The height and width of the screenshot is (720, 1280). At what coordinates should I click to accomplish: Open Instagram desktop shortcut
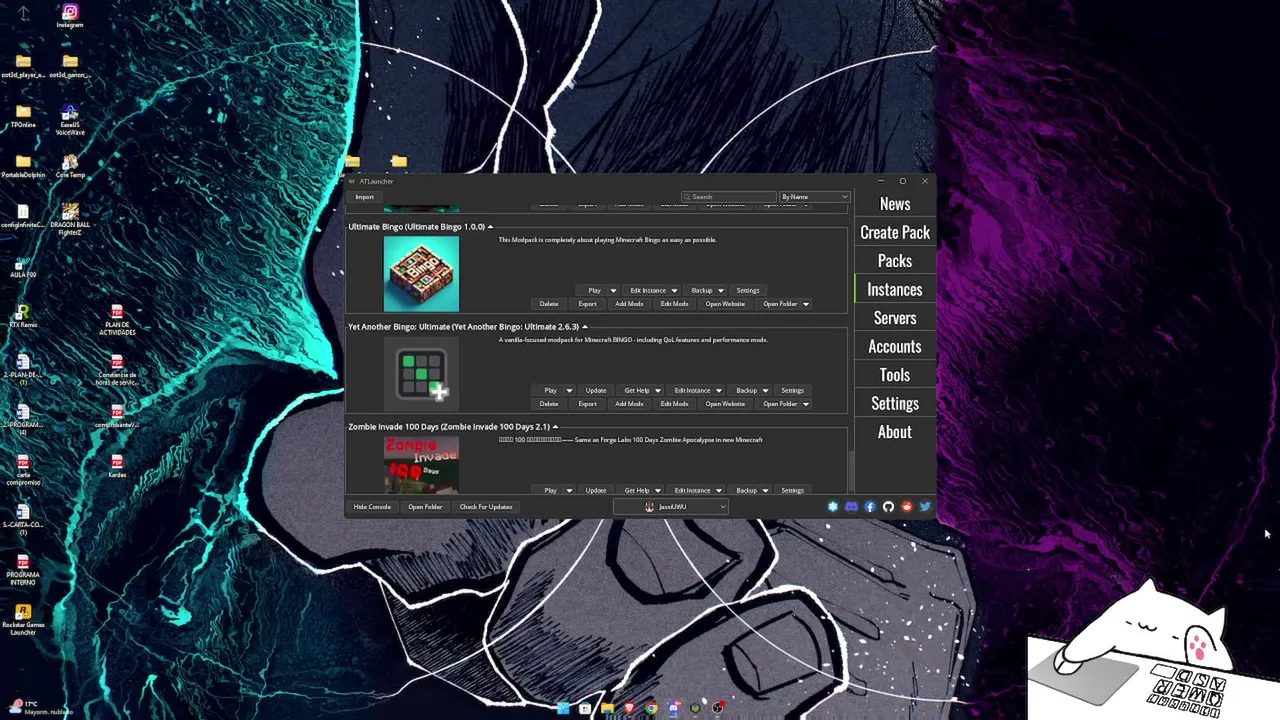70,16
